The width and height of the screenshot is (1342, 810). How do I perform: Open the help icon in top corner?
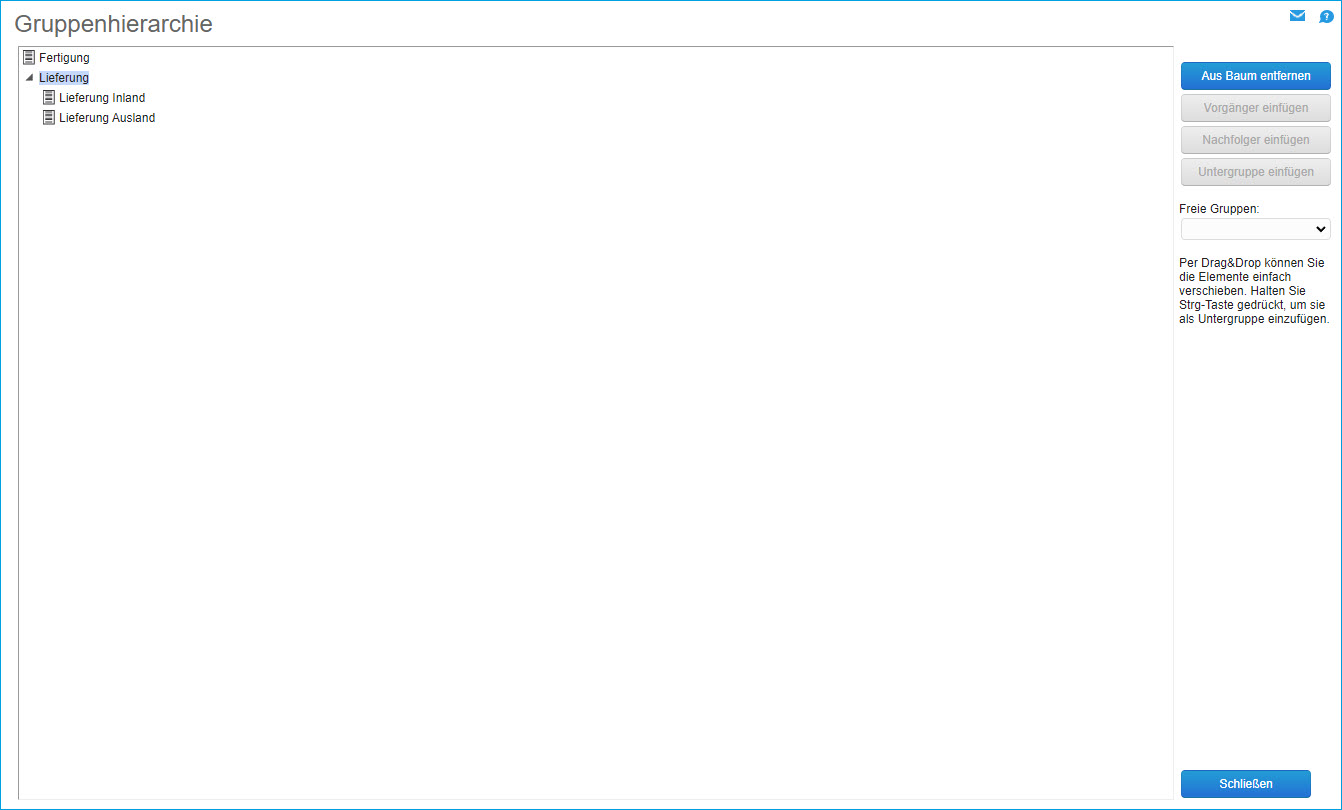pyautogui.click(x=1326, y=17)
